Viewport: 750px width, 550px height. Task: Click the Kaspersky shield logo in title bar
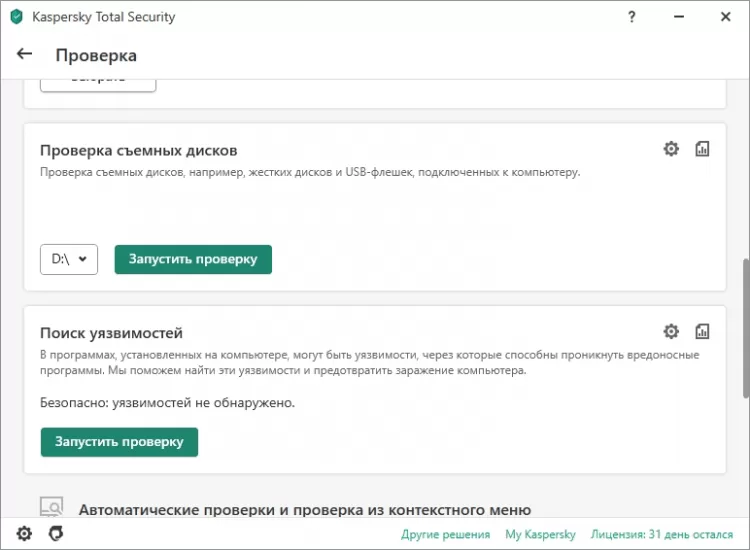[16, 17]
